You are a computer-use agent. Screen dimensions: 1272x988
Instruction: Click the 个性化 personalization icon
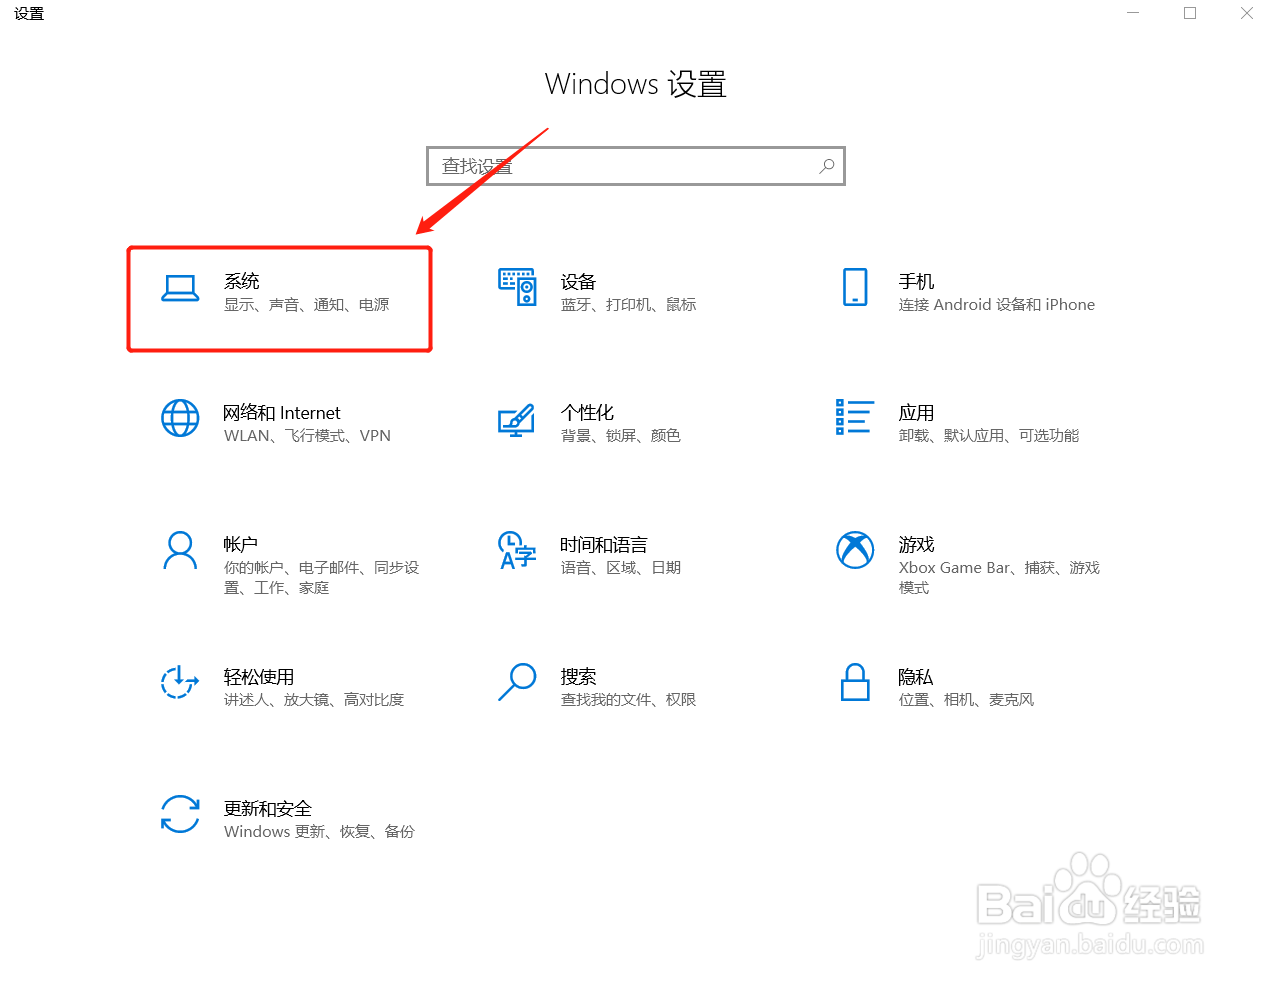click(x=517, y=419)
